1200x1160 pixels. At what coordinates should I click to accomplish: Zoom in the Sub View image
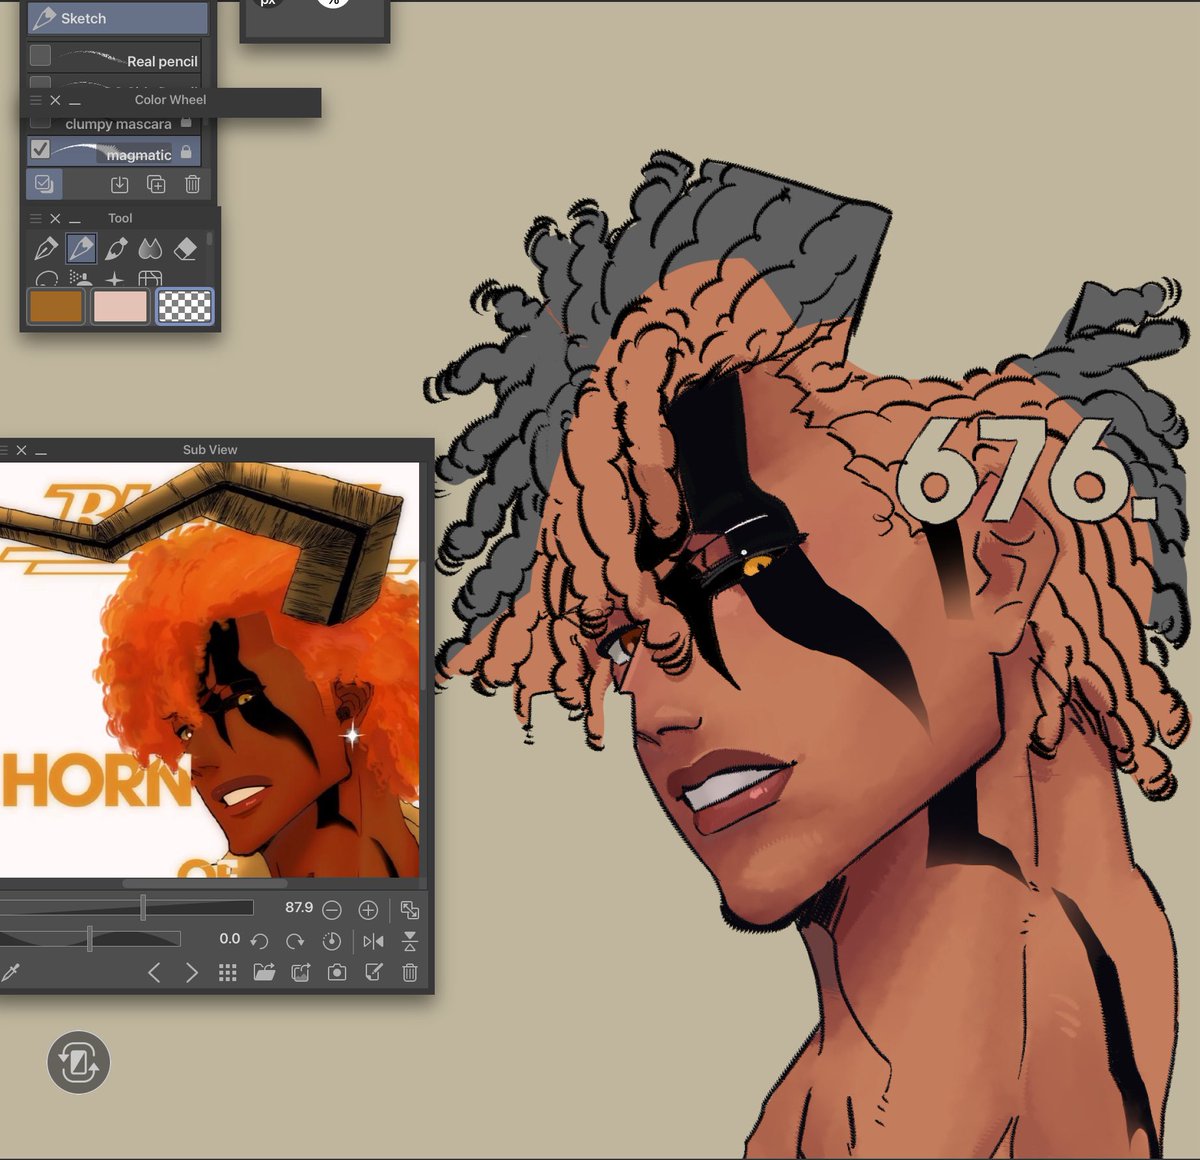368,910
